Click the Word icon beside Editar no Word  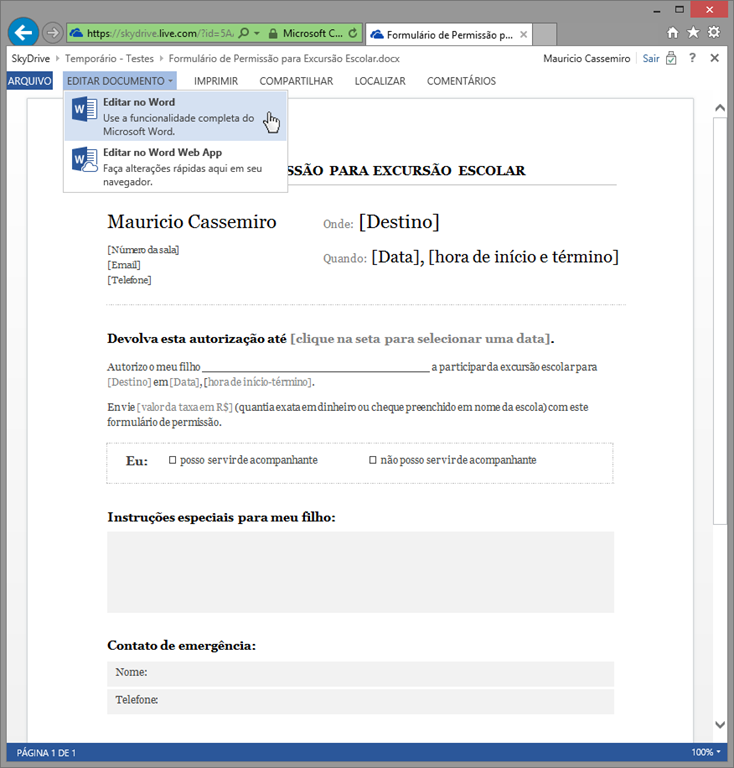pyautogui.click(x=84, y=110)
